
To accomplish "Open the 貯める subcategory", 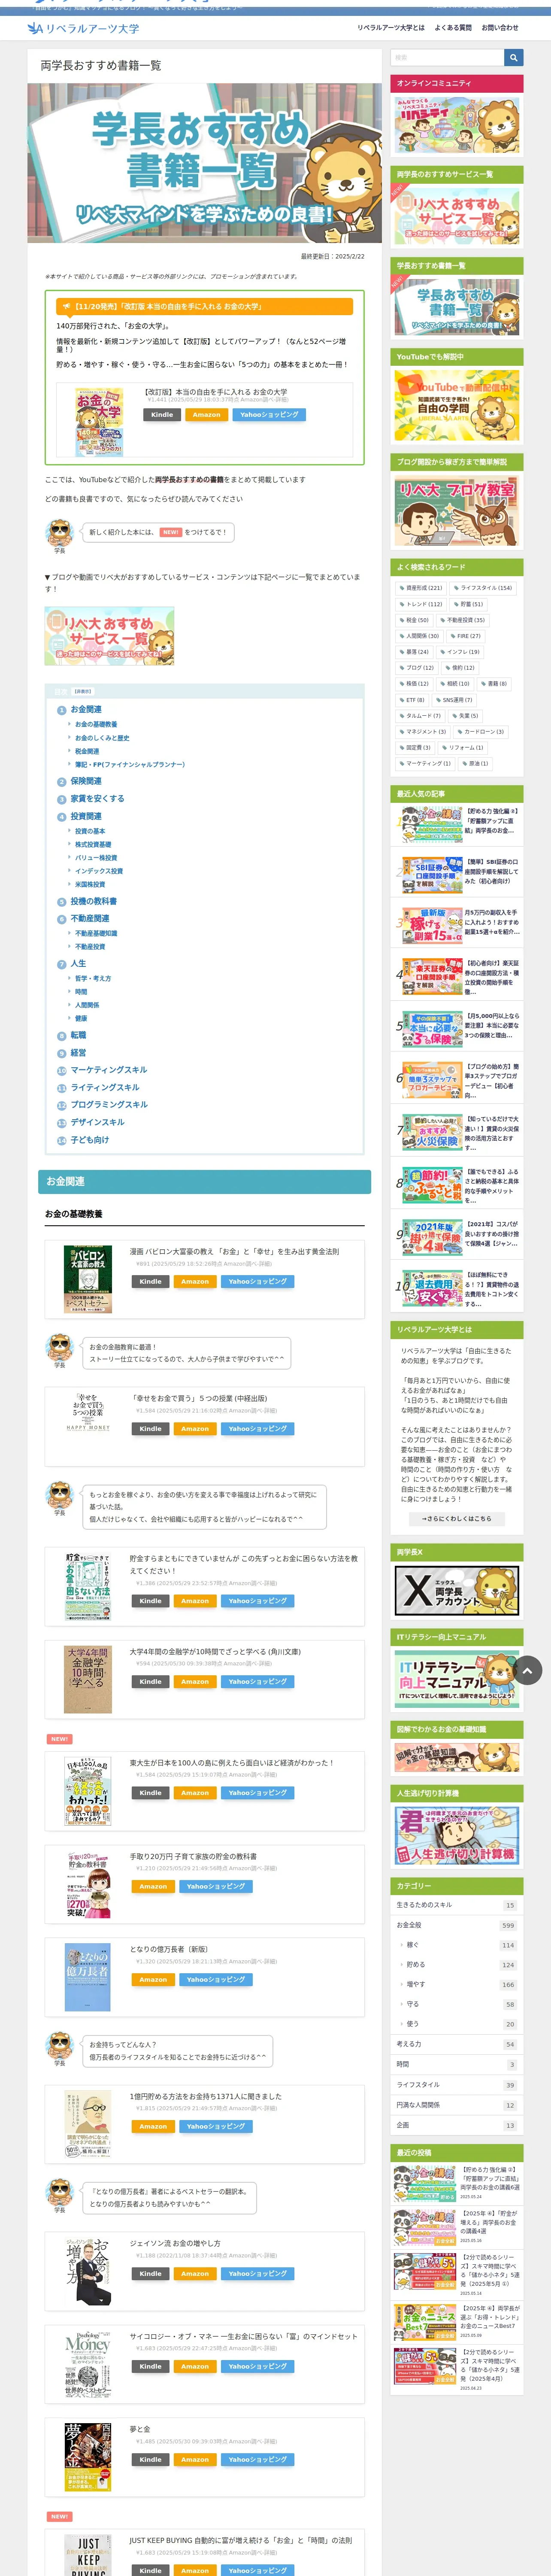I will point(415,1965).
